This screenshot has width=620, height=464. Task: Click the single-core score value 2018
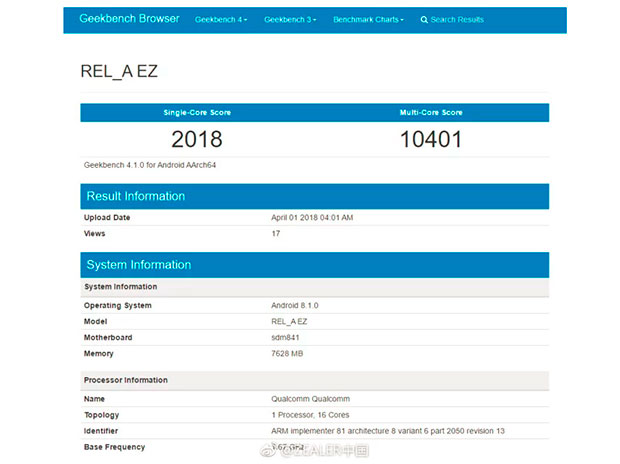coord(197,139)
